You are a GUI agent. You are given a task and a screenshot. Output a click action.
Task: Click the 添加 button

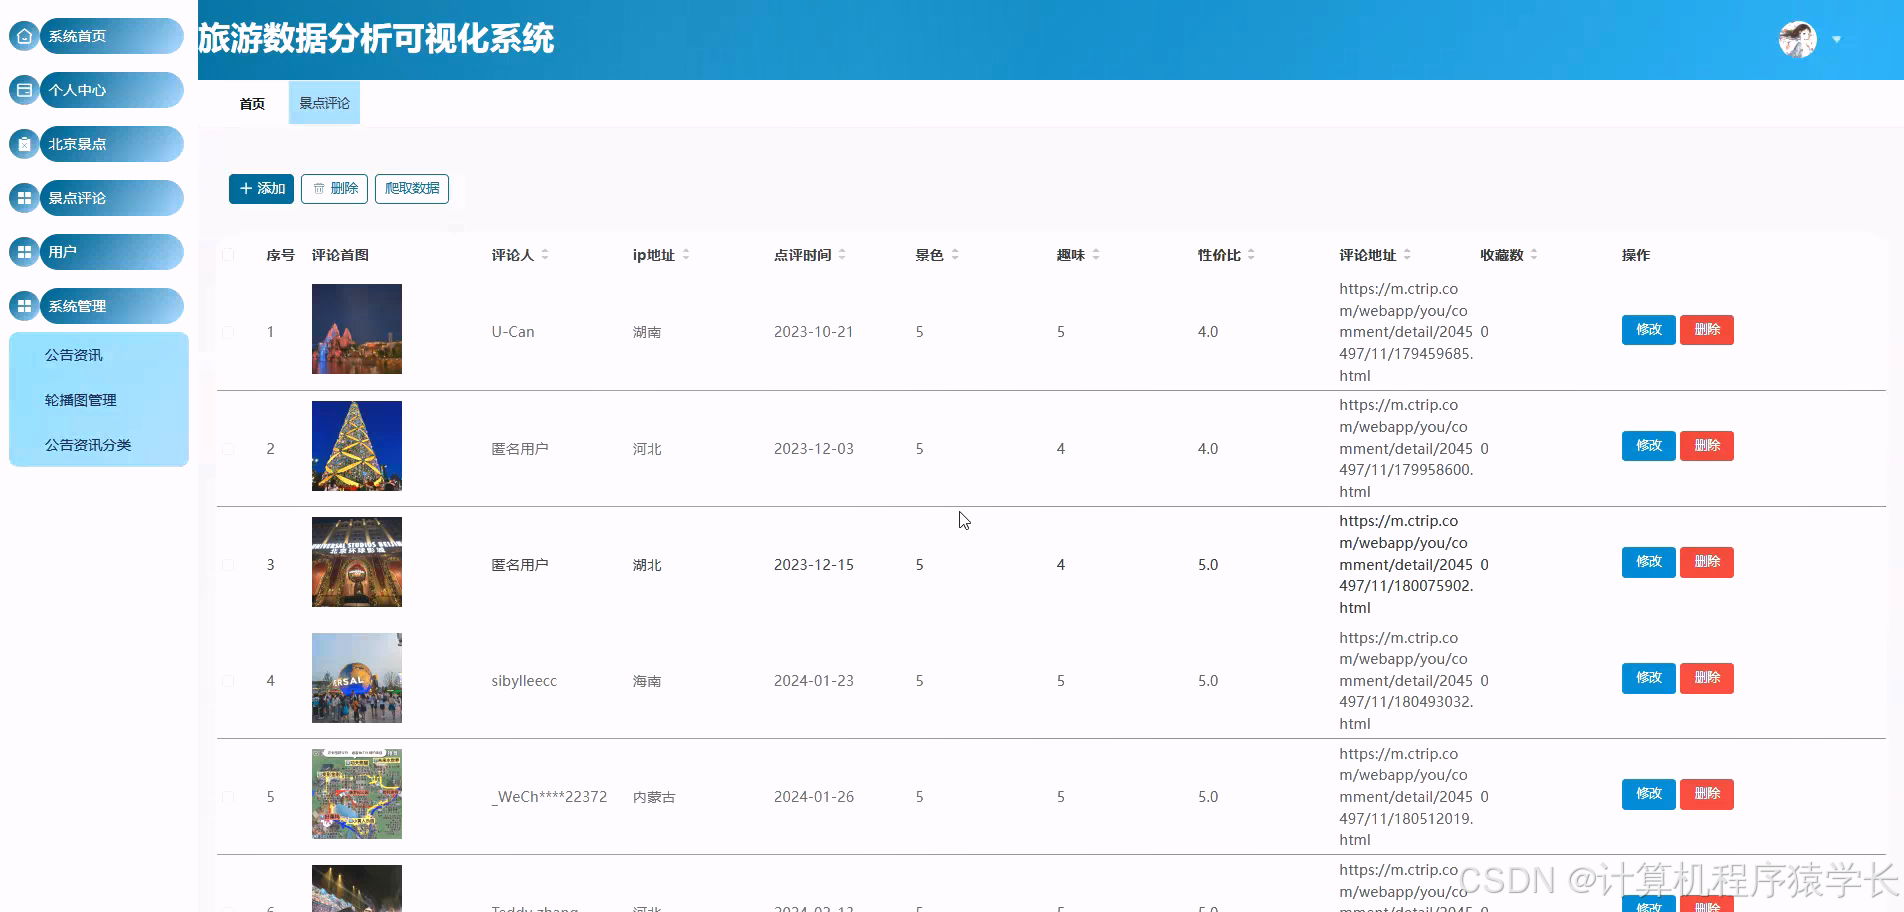[261, 188]
